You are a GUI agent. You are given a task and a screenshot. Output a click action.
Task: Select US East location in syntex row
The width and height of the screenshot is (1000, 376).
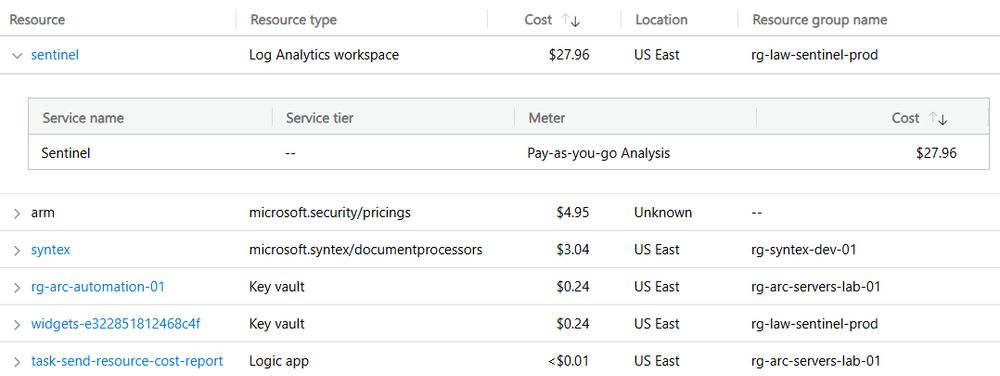tap(657, 250)
